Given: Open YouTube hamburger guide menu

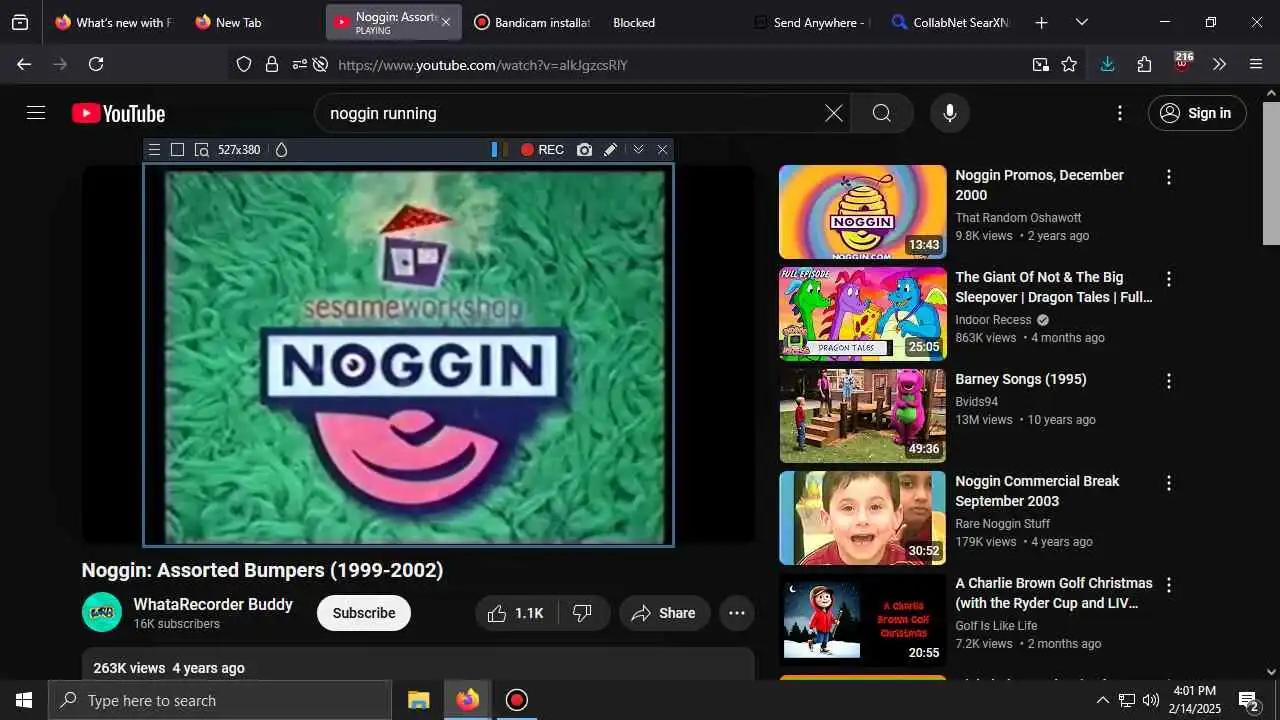Looking at the screenshot, I should pyautogui.click(x=36, y=113).
